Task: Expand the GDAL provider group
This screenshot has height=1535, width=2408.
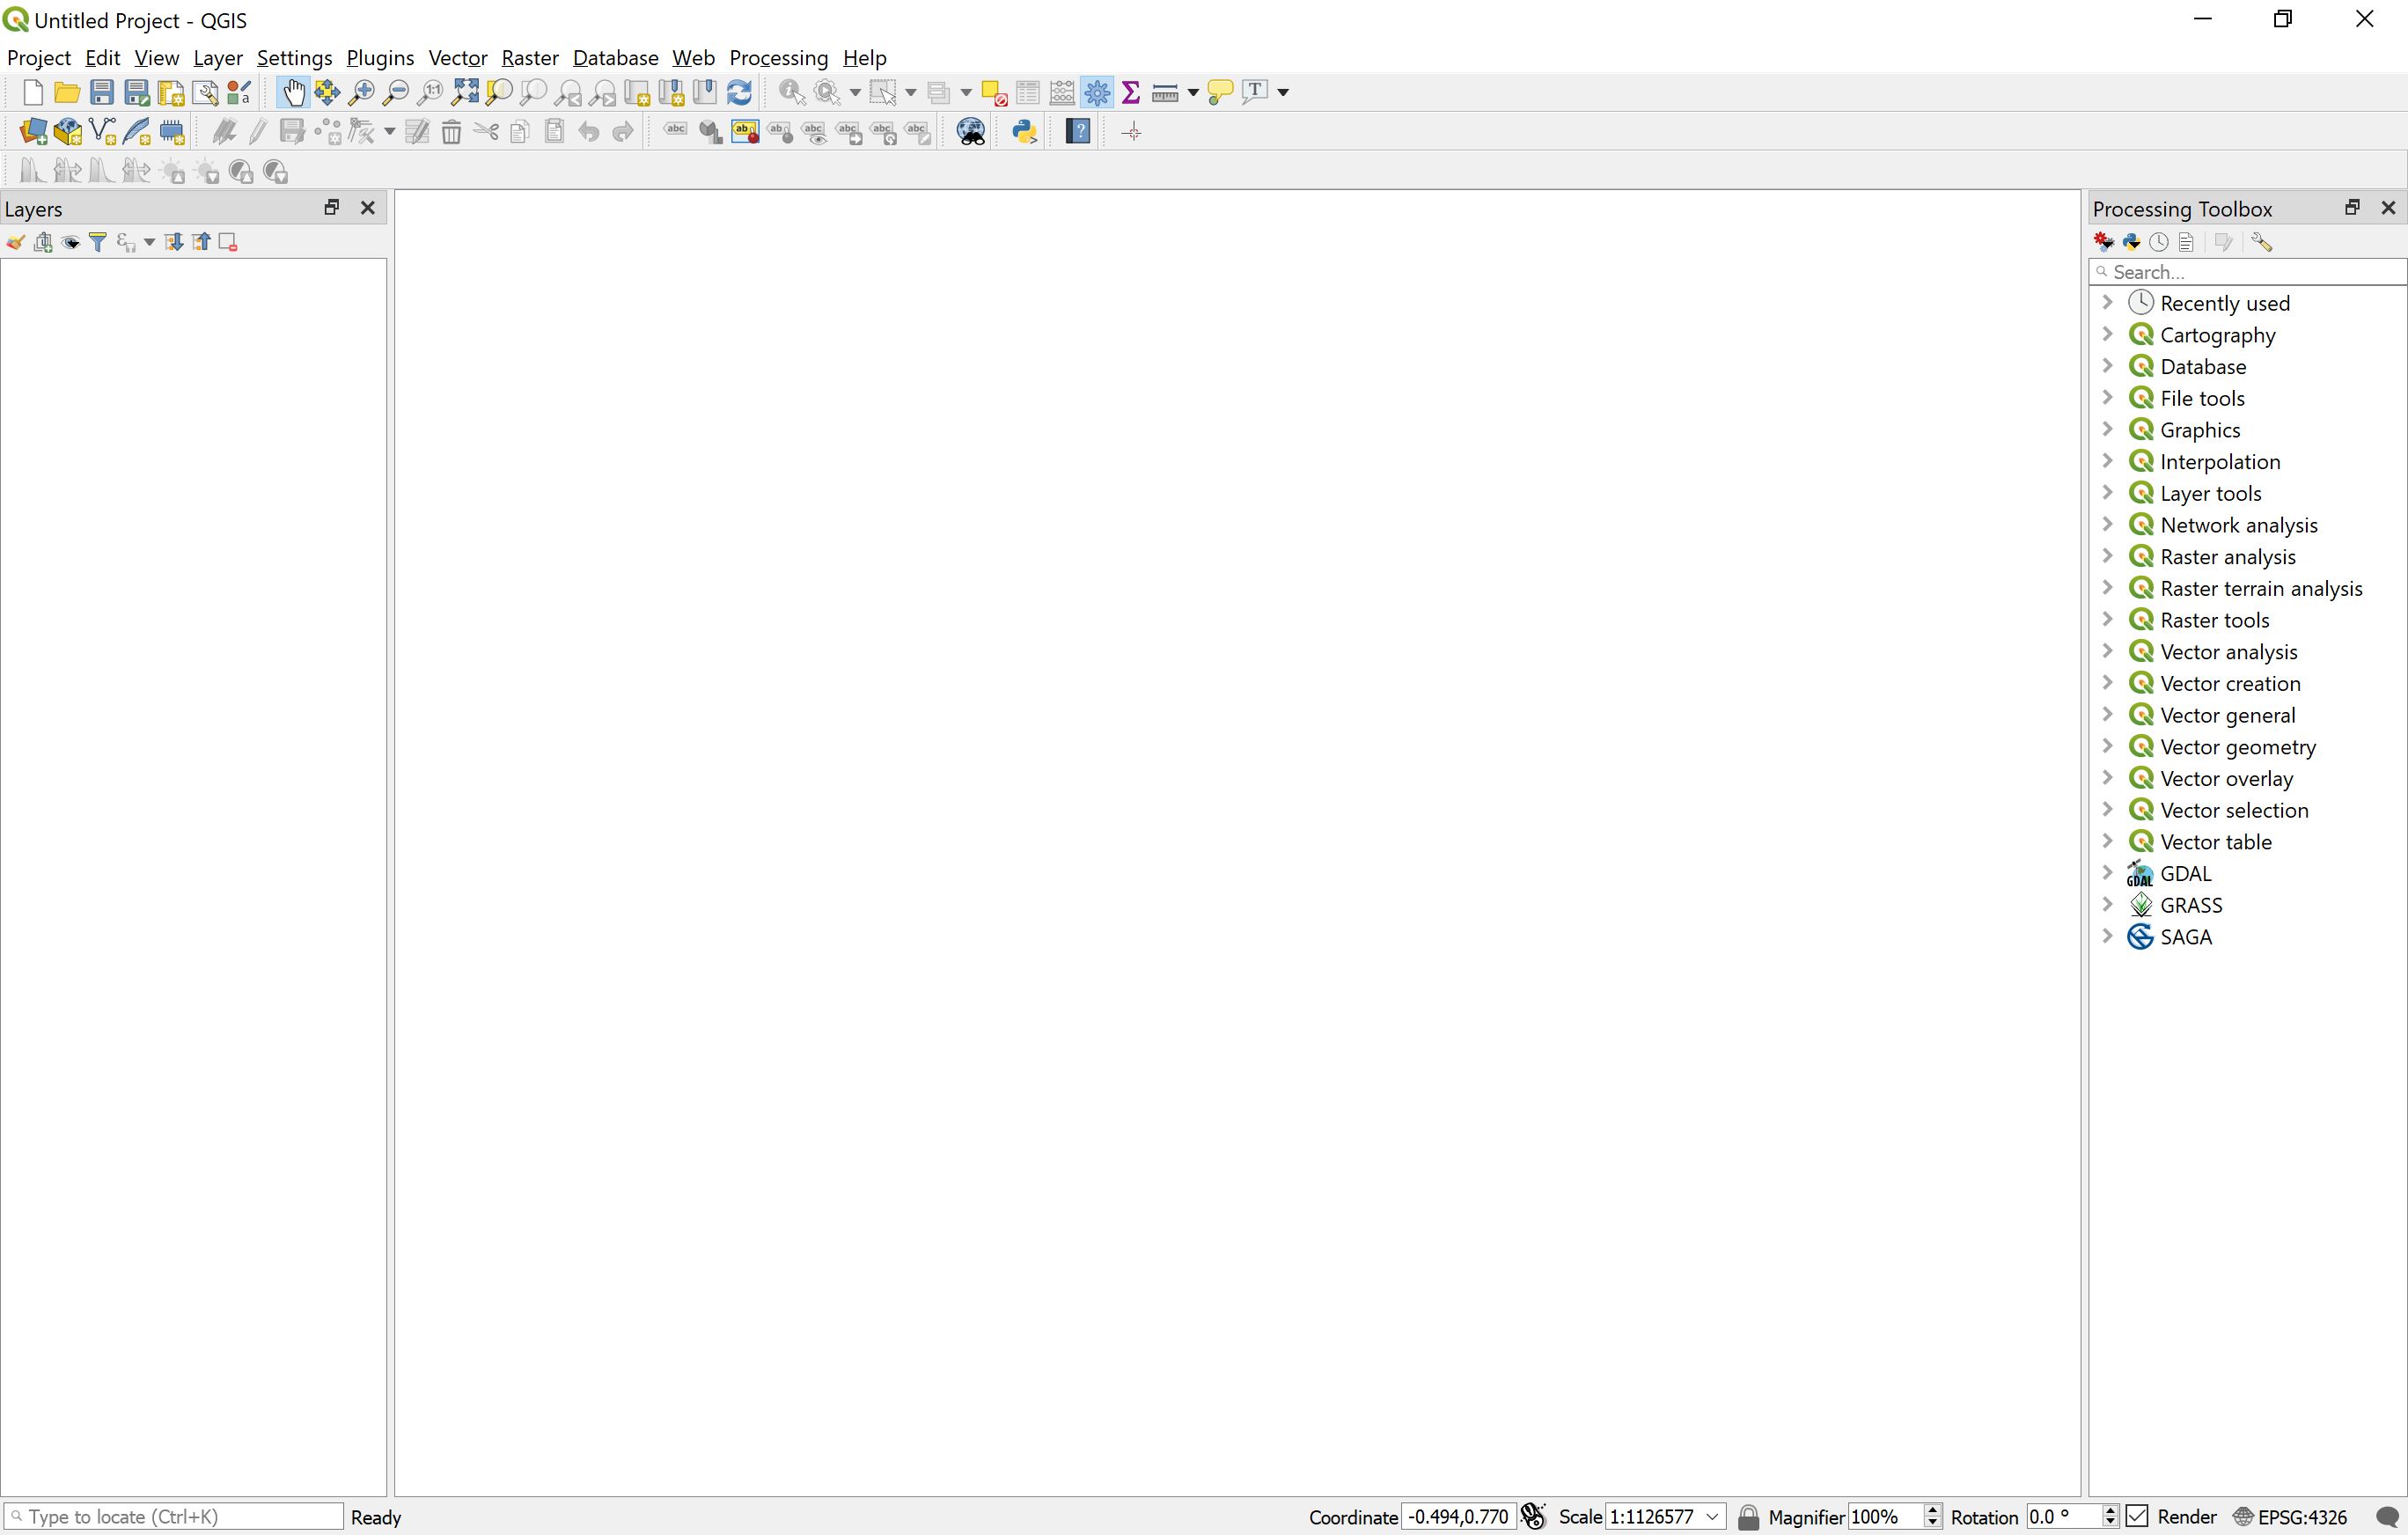Action: tap(2108, 872)
